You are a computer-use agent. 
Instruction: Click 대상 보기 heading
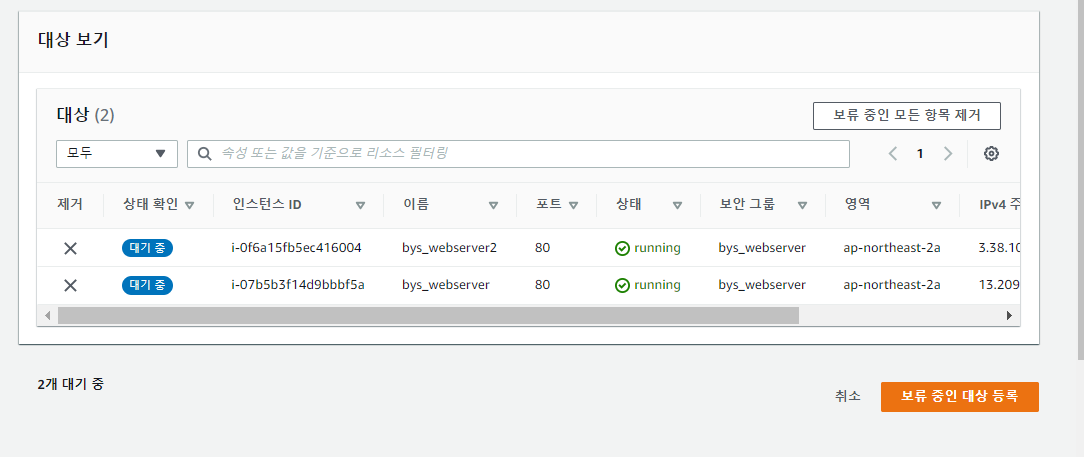point(73,40)
